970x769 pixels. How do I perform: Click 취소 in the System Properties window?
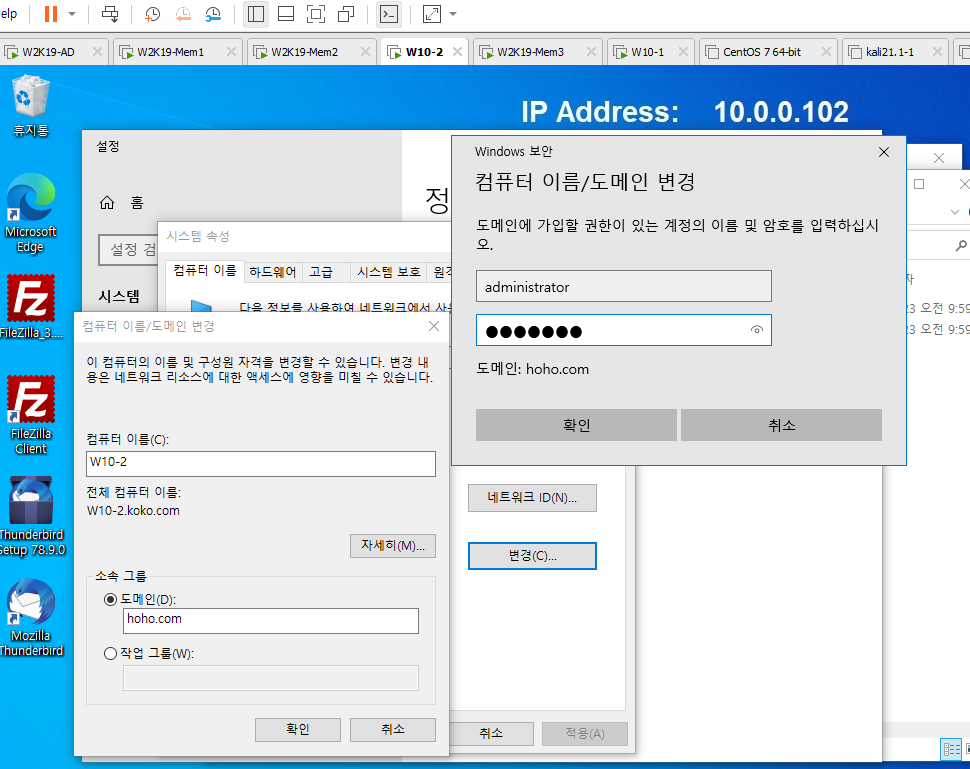pos(491,733)
